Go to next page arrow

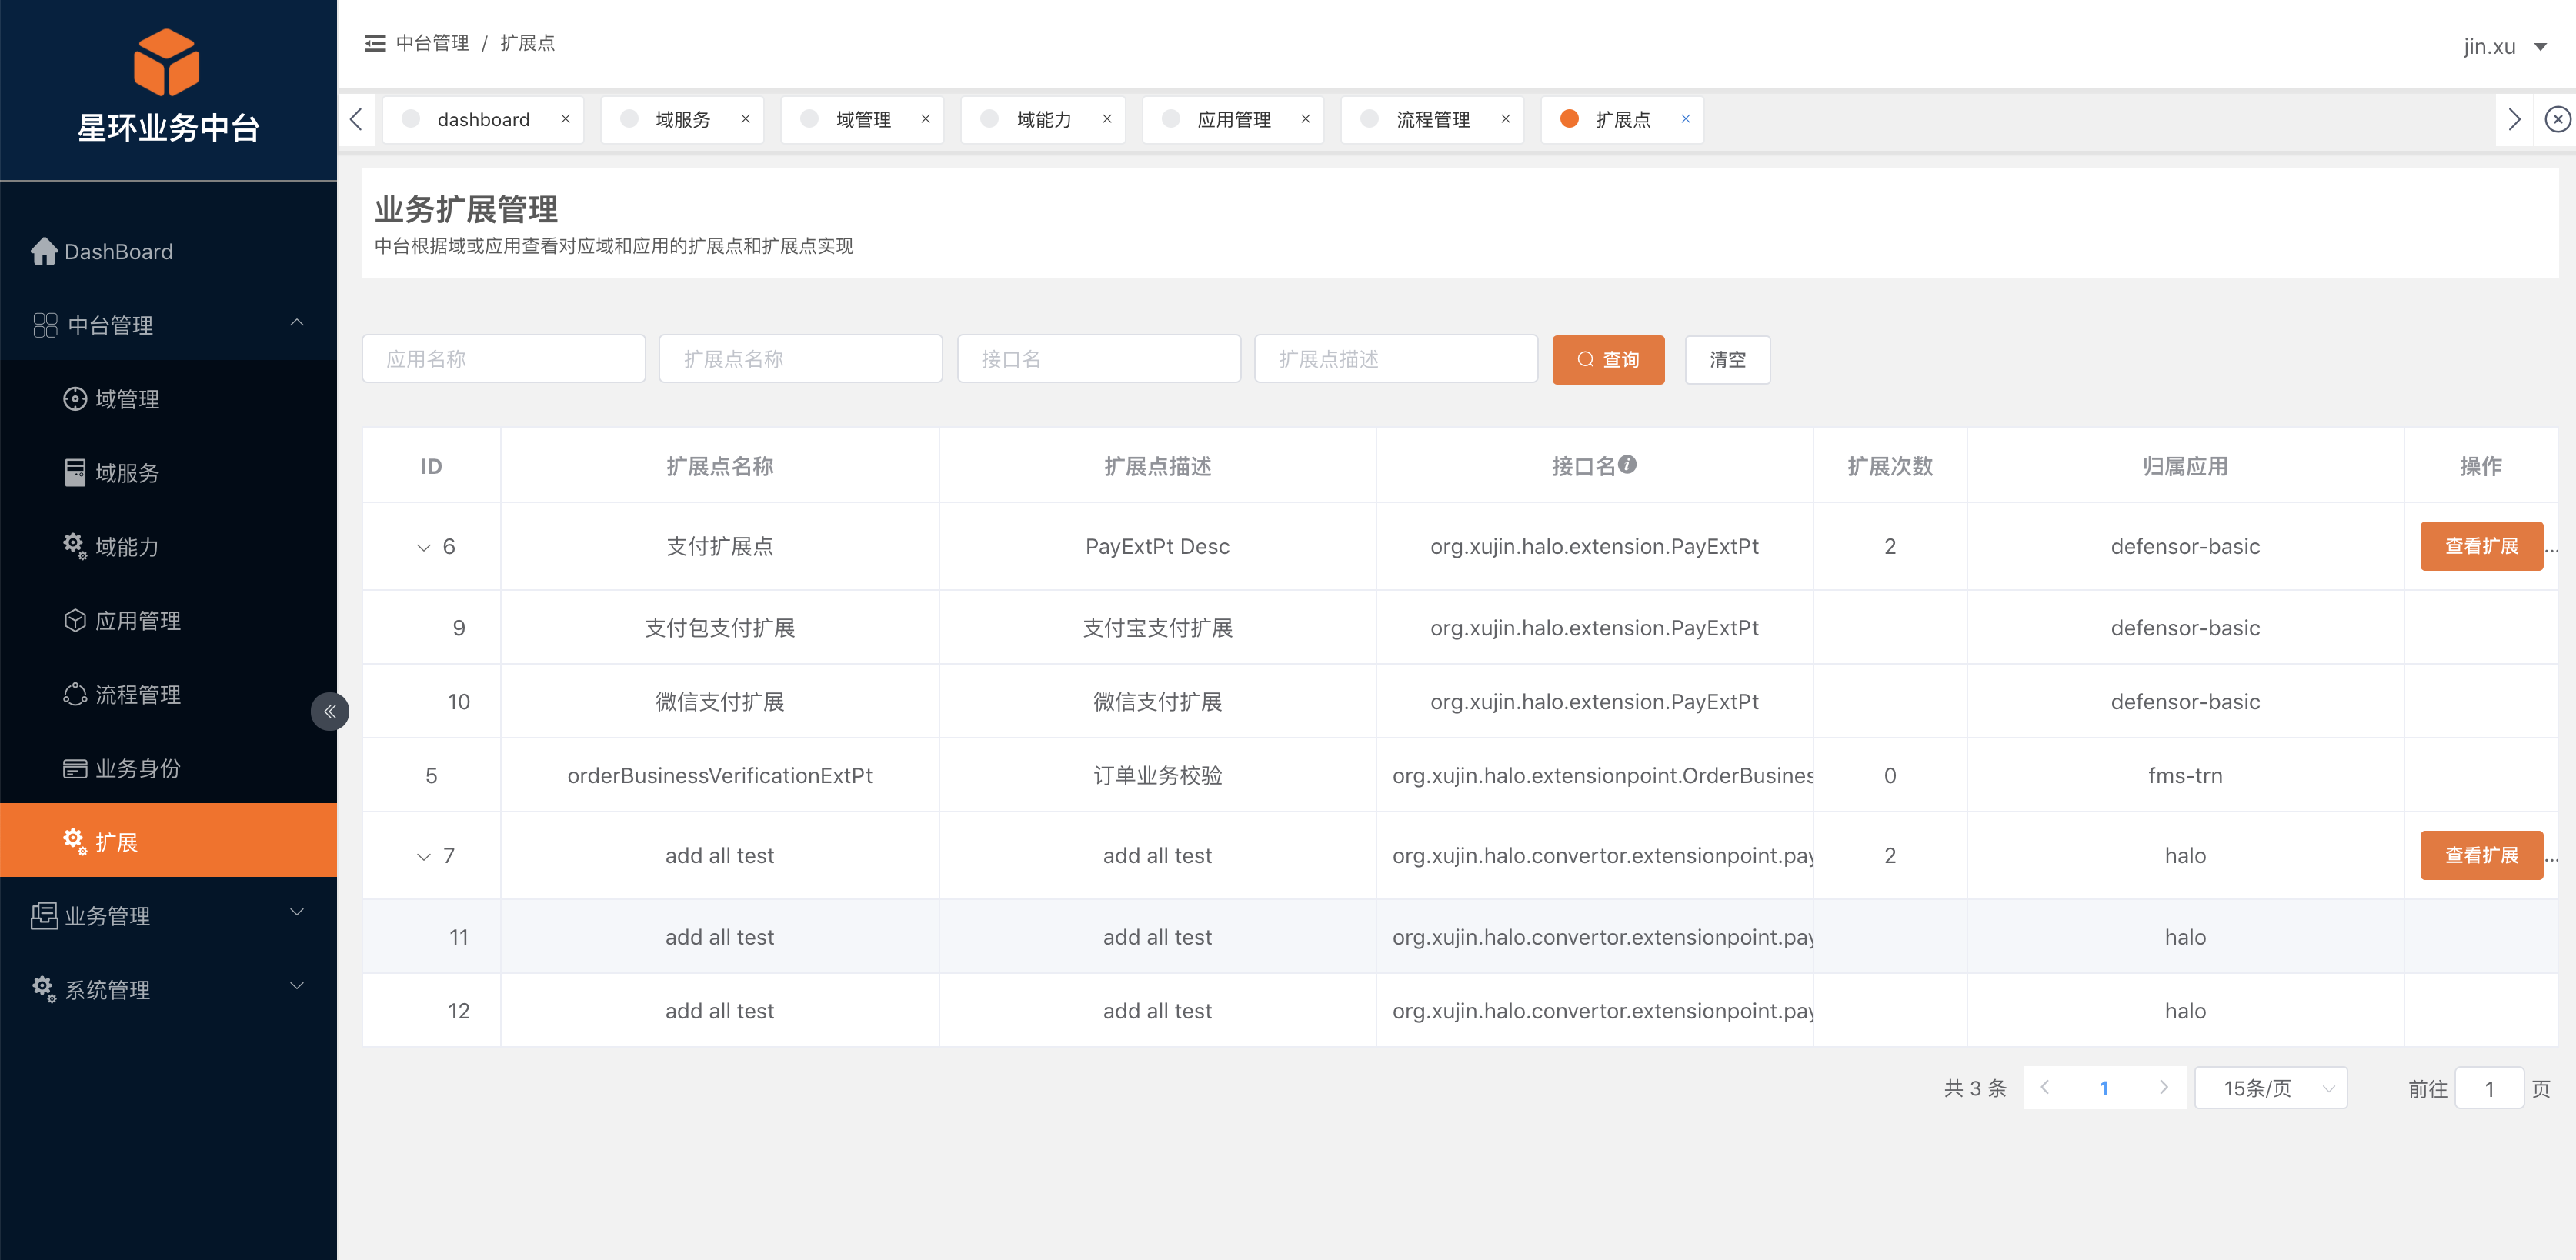[2163, 1088]
